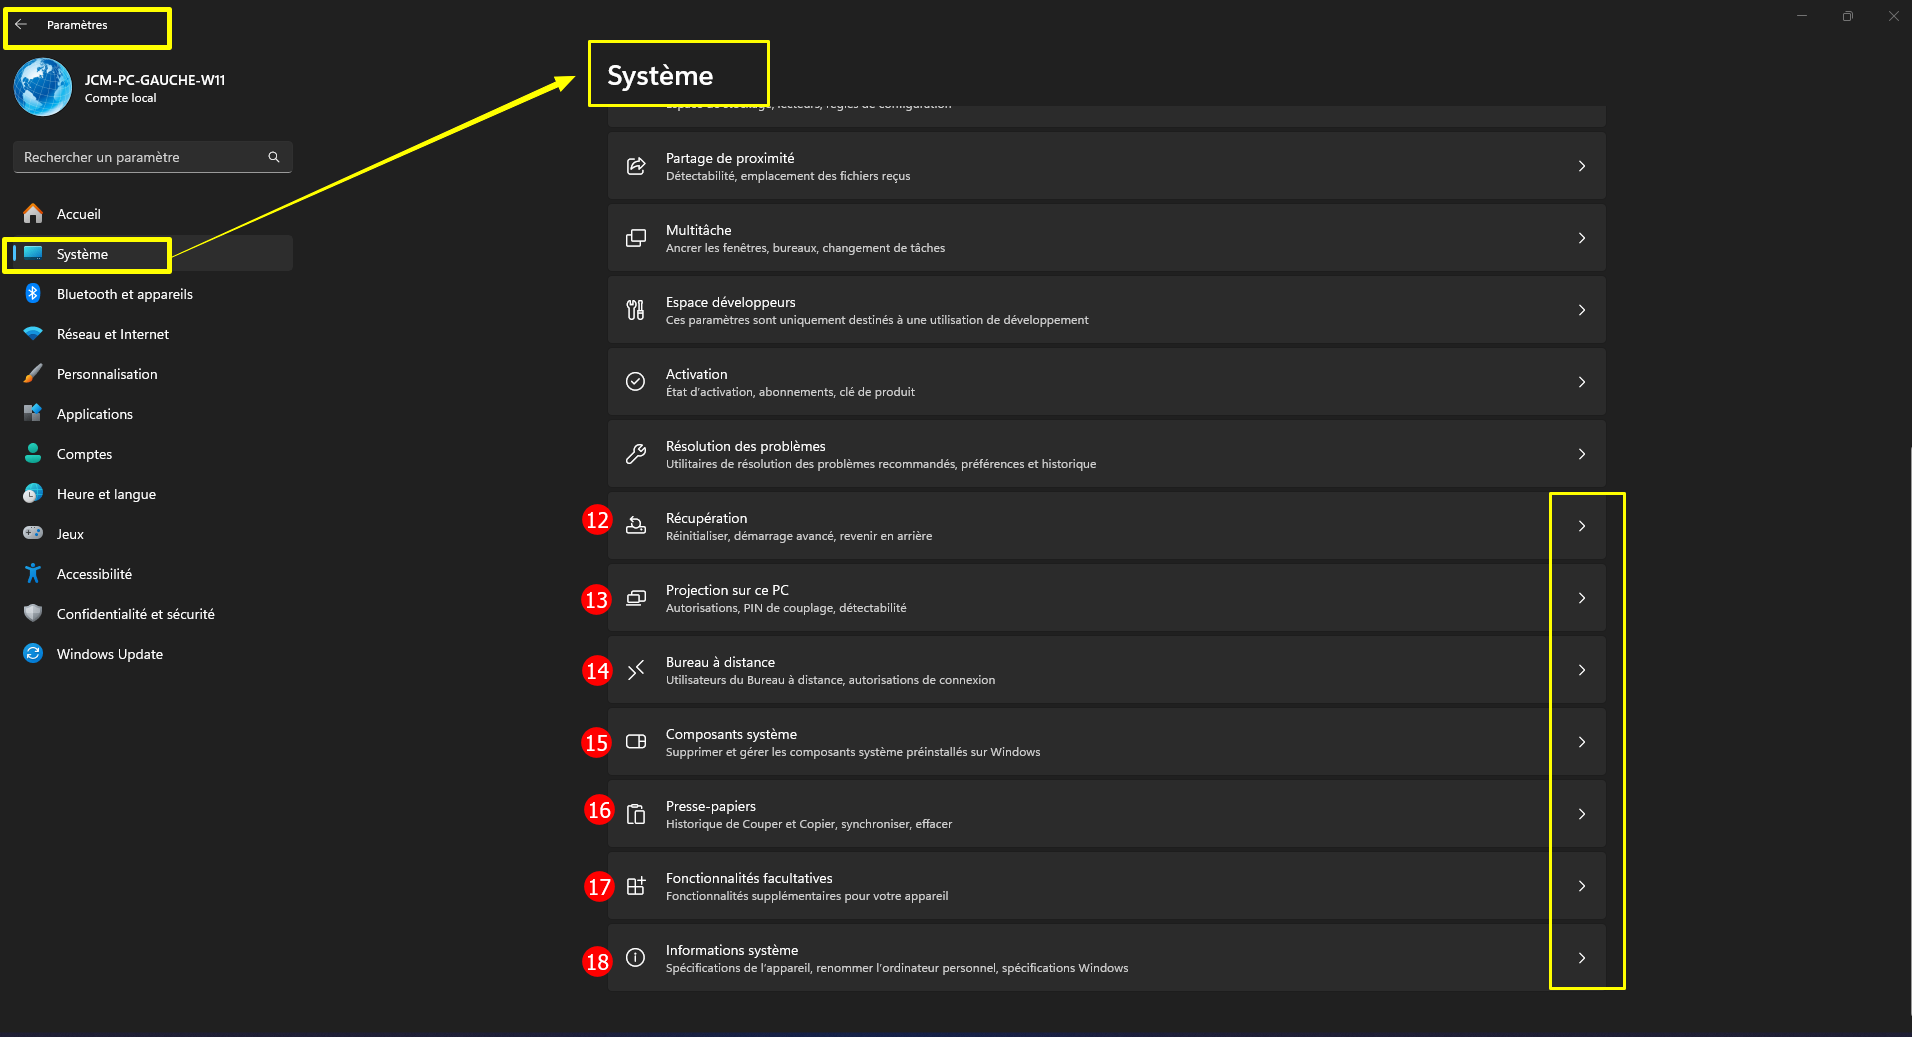Click the Activation checkmark icon

(636, 382)
